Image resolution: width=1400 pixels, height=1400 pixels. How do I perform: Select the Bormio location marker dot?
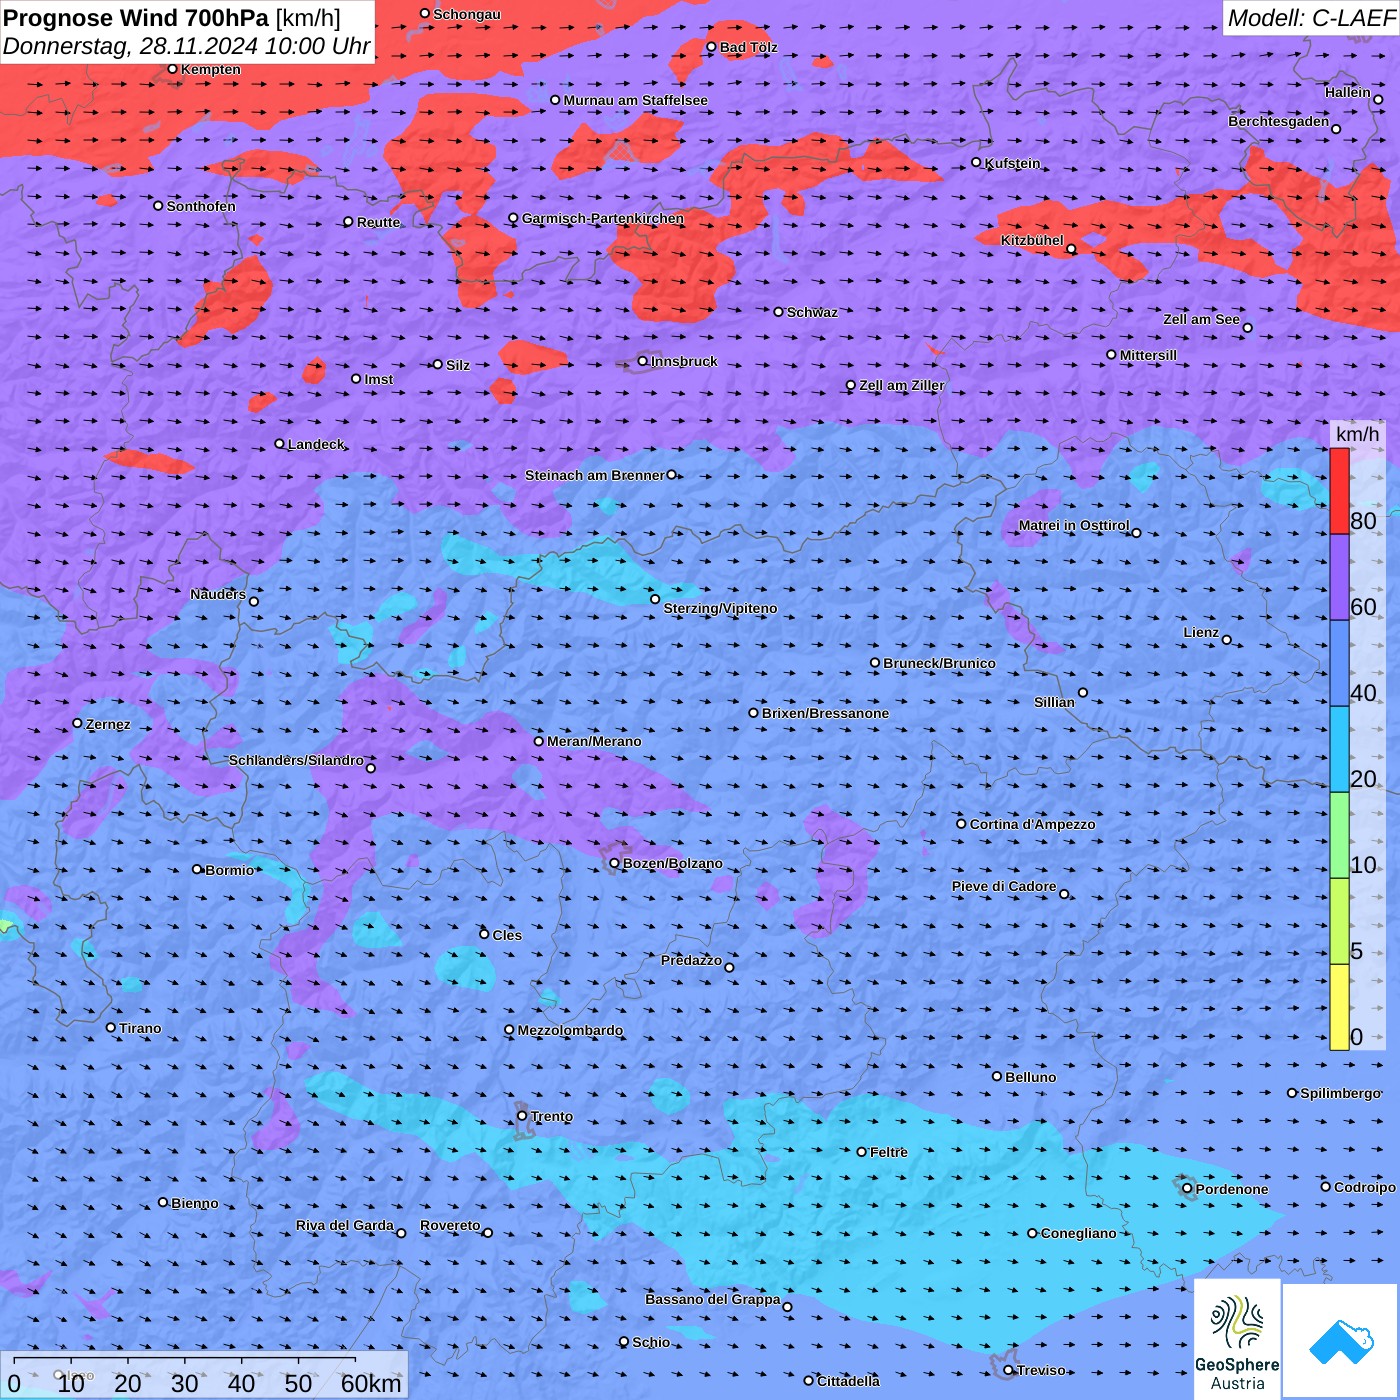[x=197, y=869]
